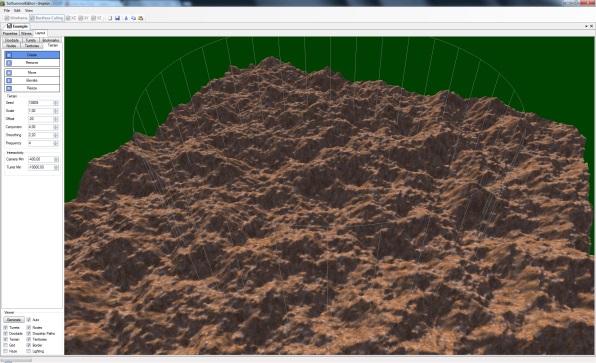Open the Territories sub-tab
This screenshot has height=363, width=596.
(x=32, y=46)
